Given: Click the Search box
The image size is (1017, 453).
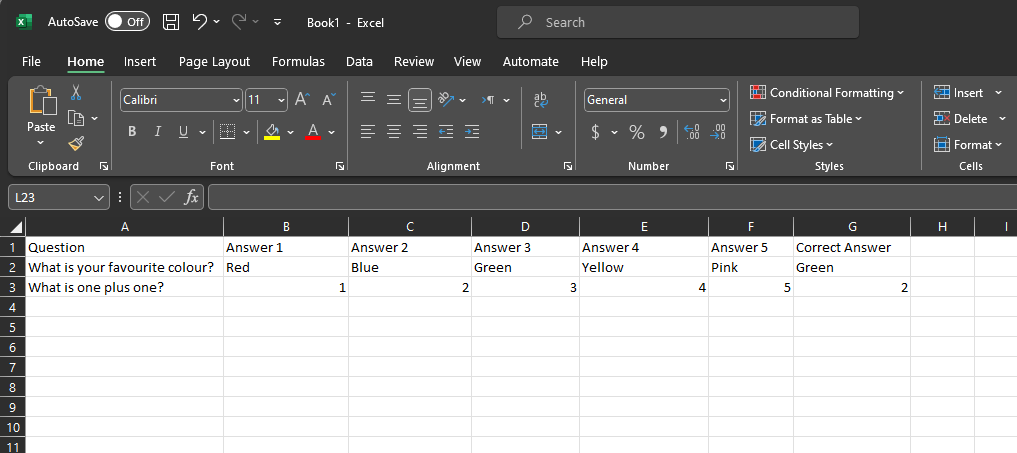Looking at the screenshot, I should tap(678, 23).
